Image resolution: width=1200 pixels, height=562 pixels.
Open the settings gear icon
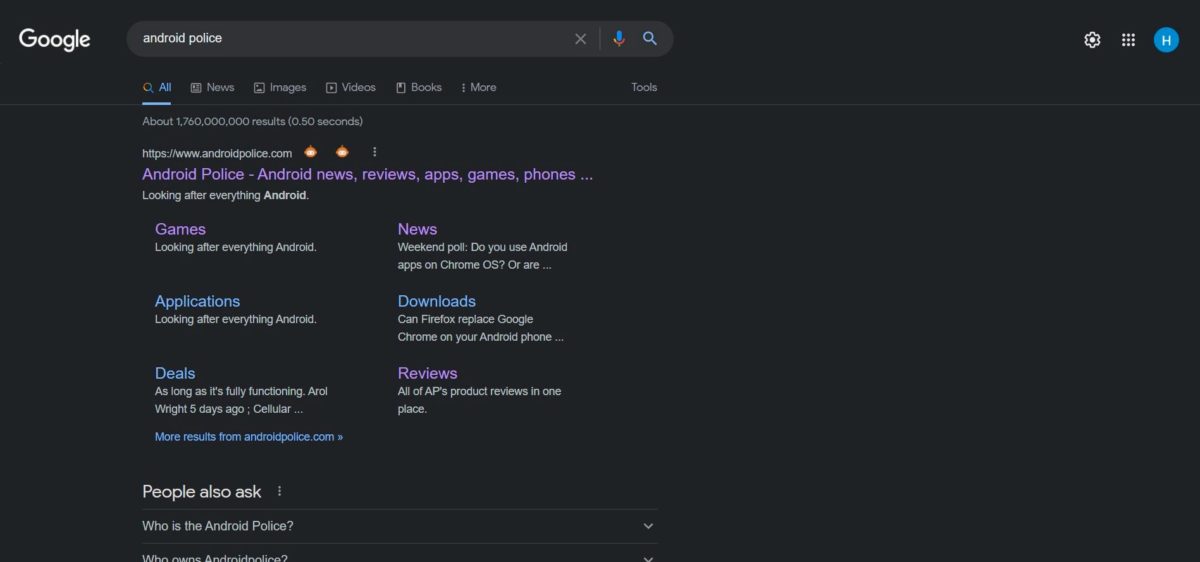tap(1092, 40)
